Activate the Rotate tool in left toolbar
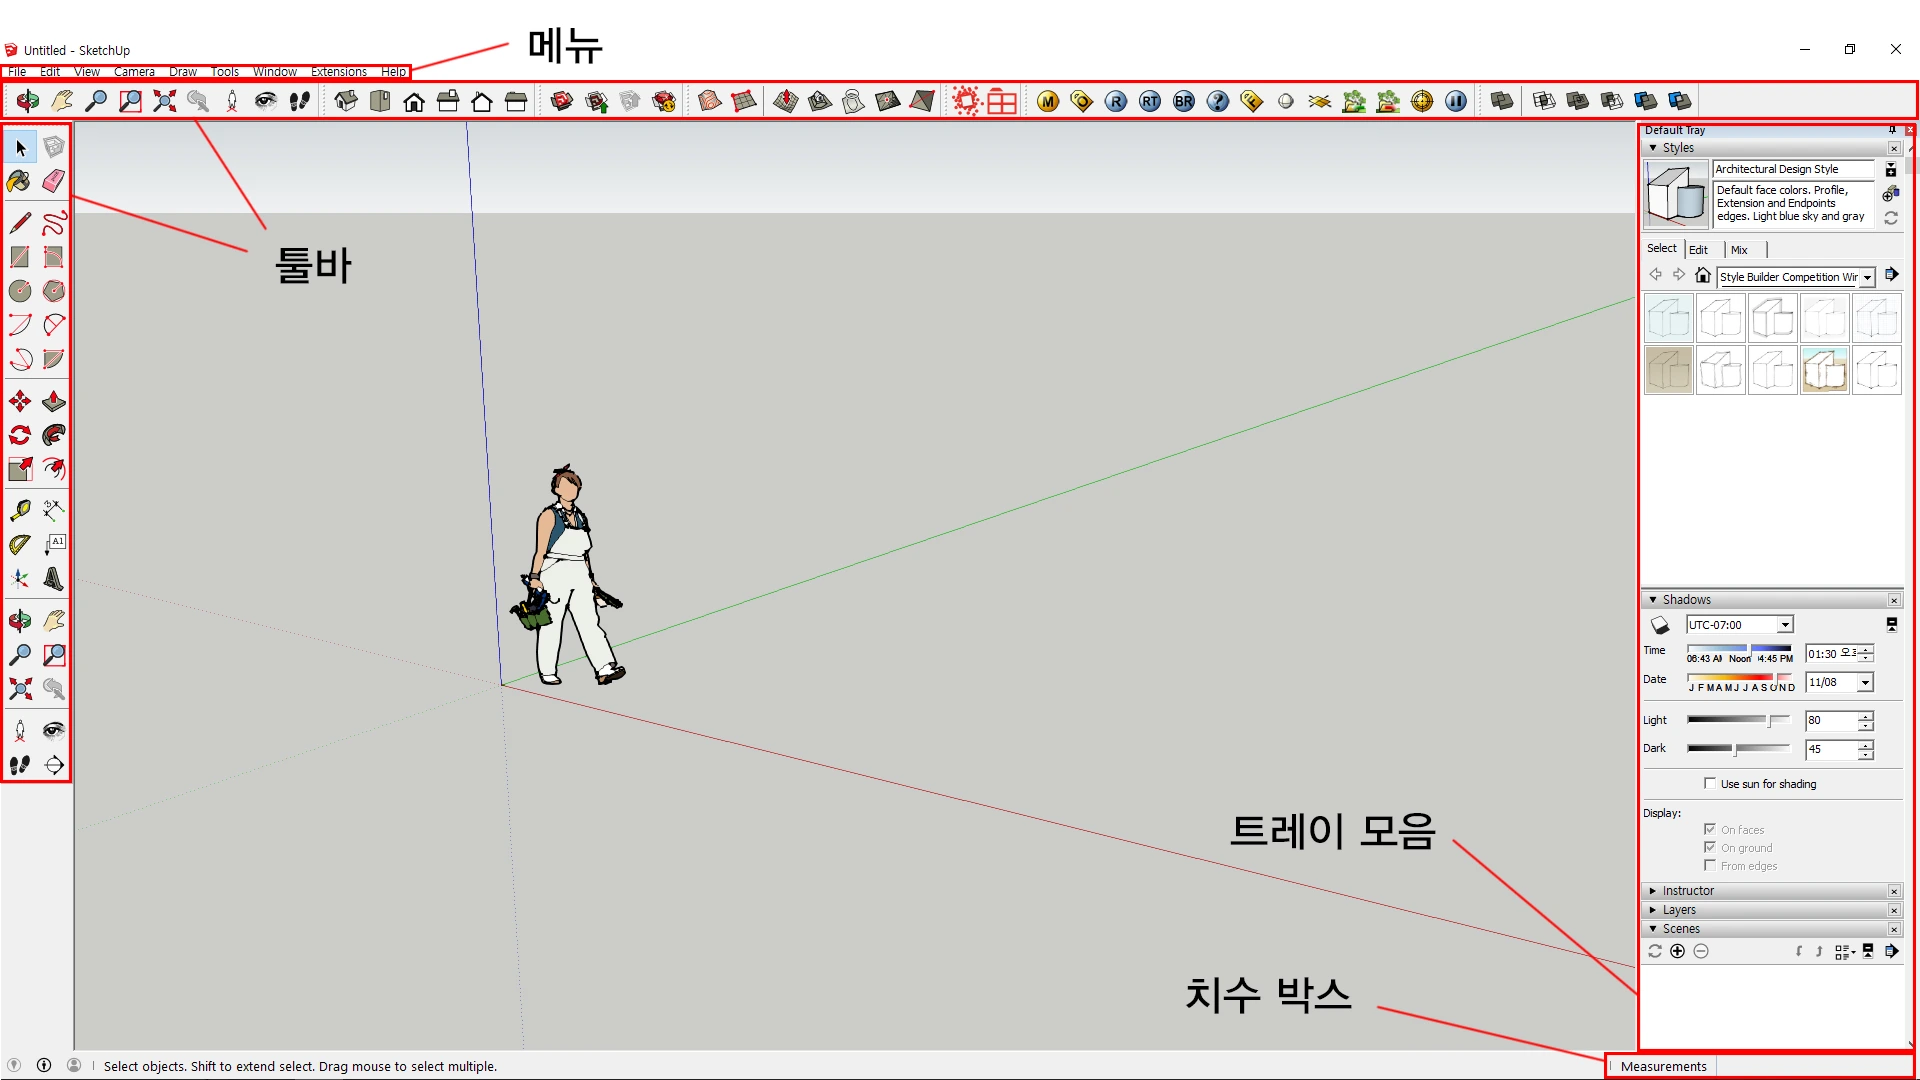This screenshot has height=1080, width=1920. point(20,435)
